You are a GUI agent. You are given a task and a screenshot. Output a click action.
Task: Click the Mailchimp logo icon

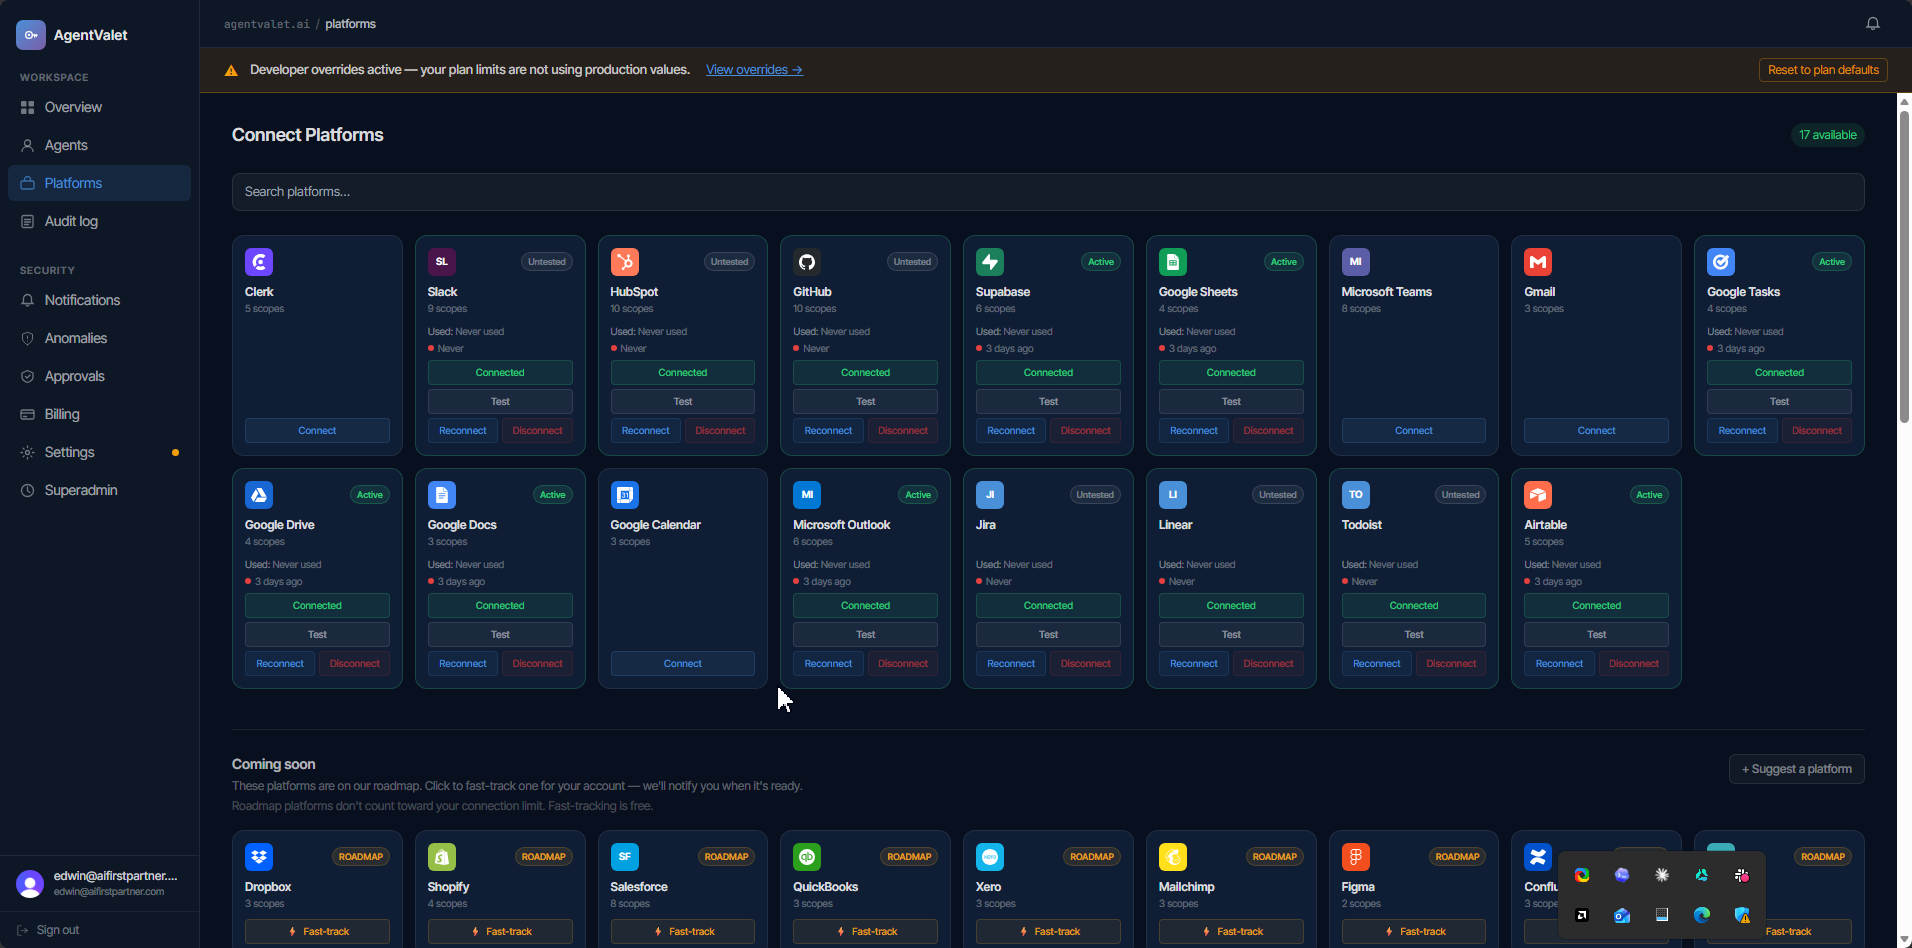[1173, 857]
